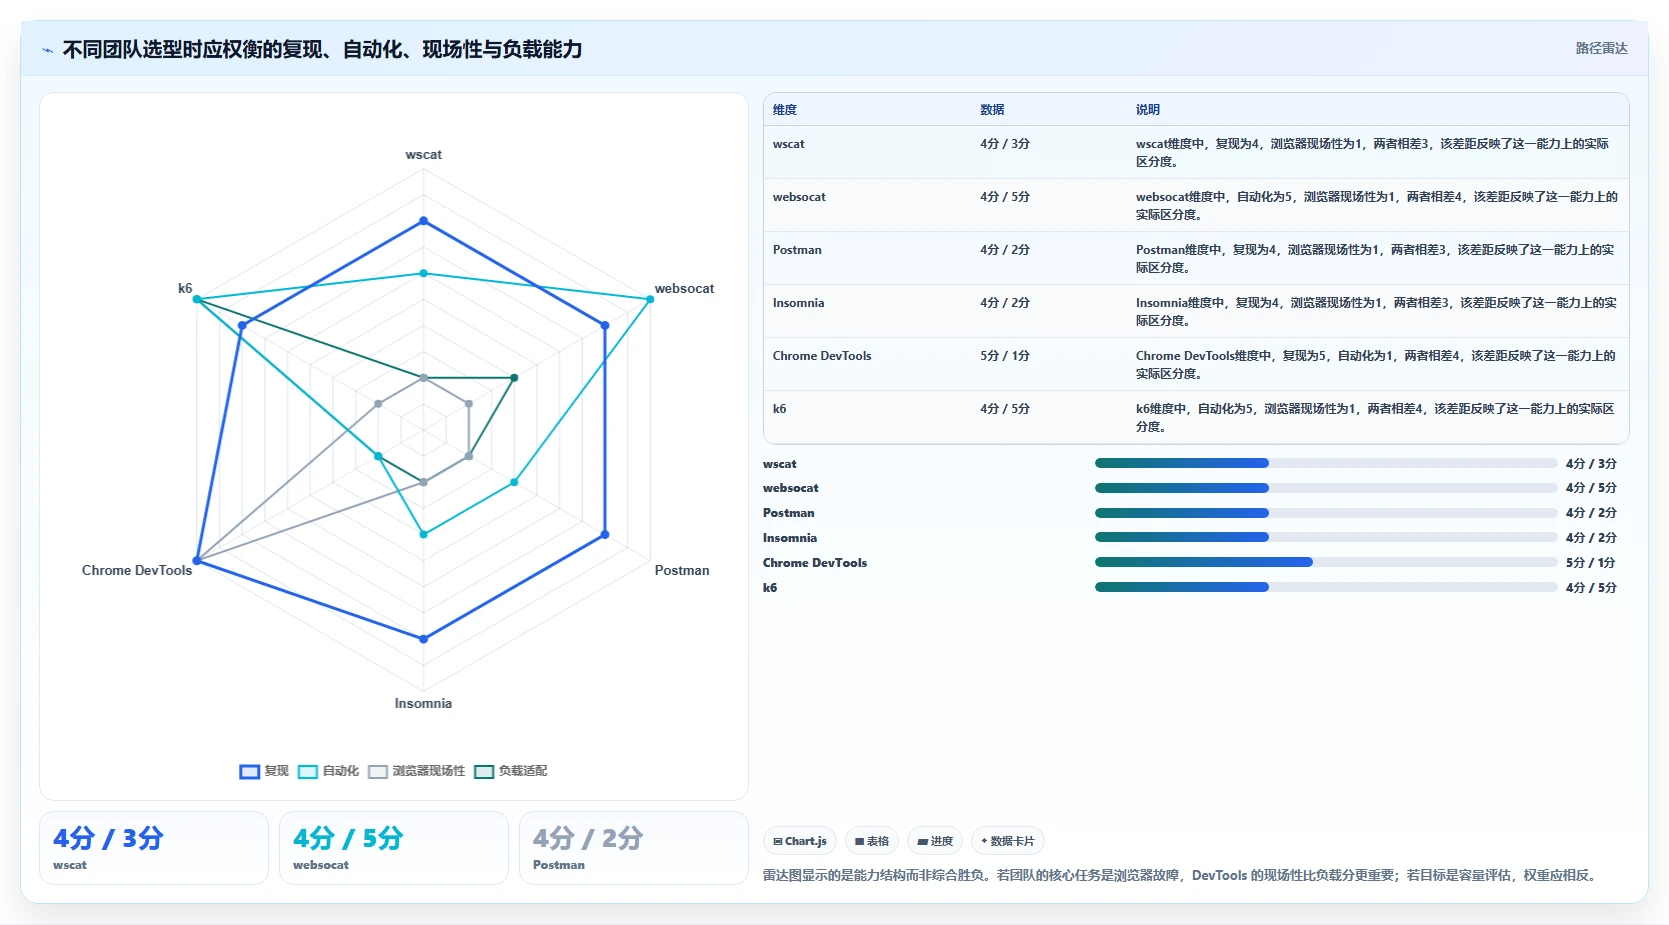The image size is (1669, 925).
Task: Click the Chrome DevTools axis label on the radar
Action: (137, 571)
